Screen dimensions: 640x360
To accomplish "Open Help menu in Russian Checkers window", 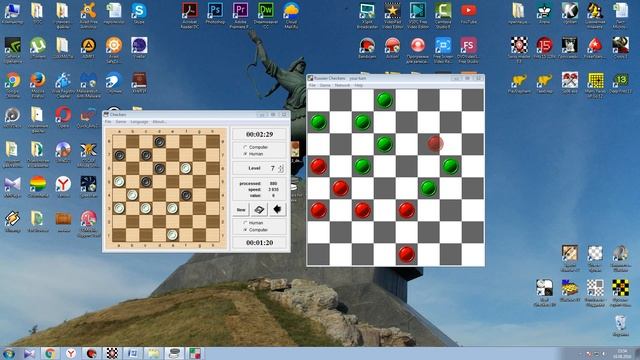I will (x=358, y=85).
